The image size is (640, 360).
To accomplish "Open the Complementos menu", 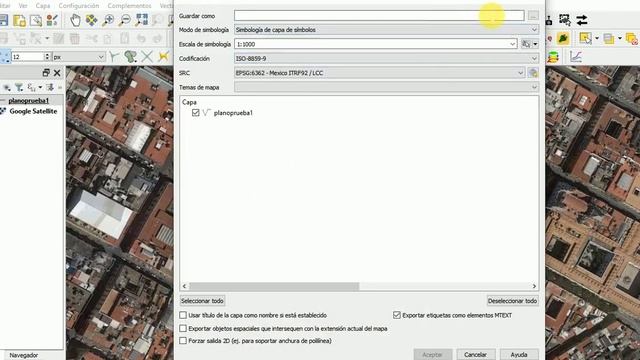I will pos(129,6).
